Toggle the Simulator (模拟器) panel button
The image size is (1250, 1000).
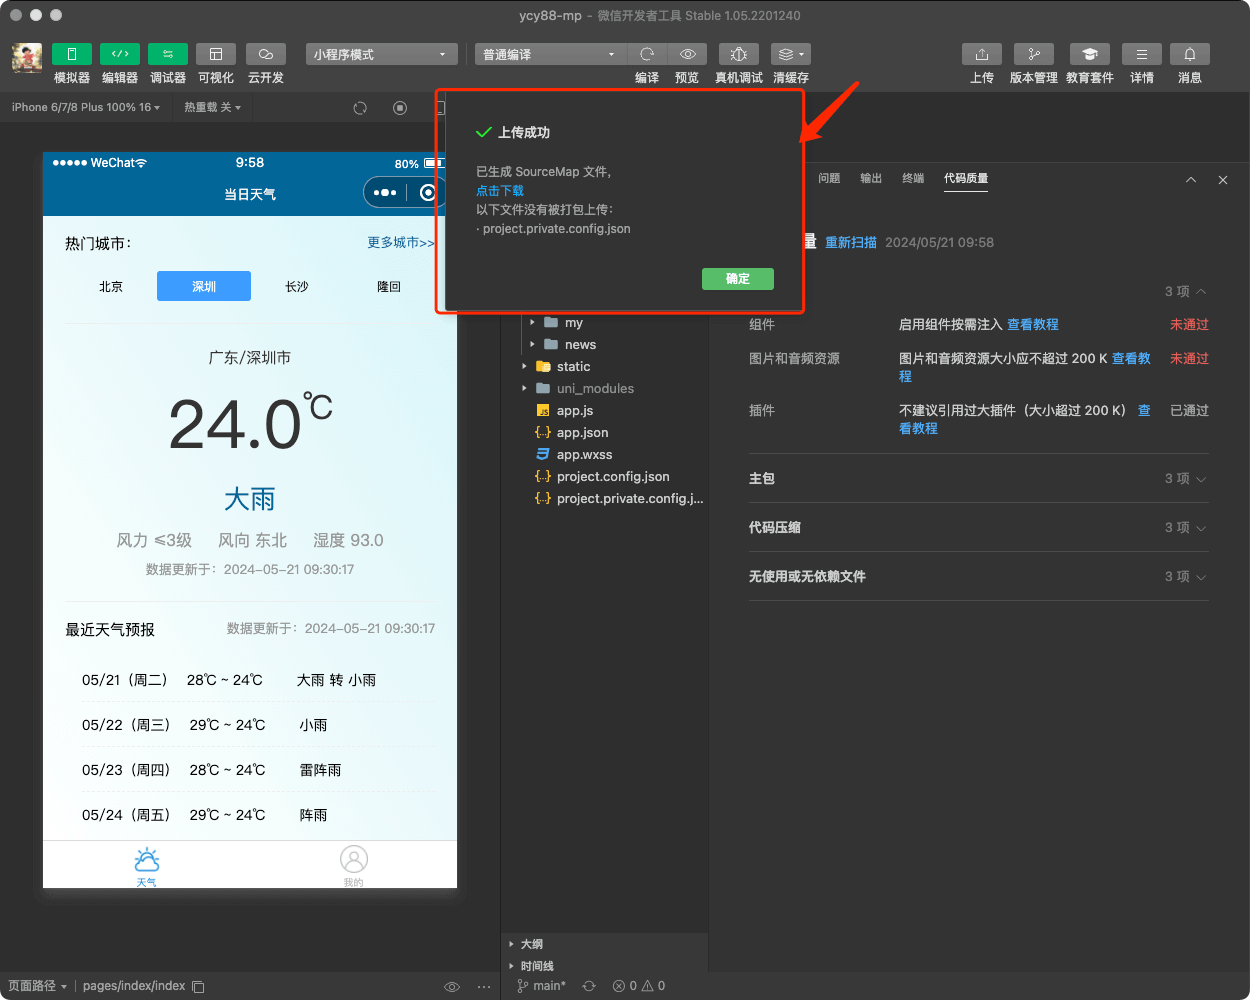pyautogui.click(x=71, y=55)
